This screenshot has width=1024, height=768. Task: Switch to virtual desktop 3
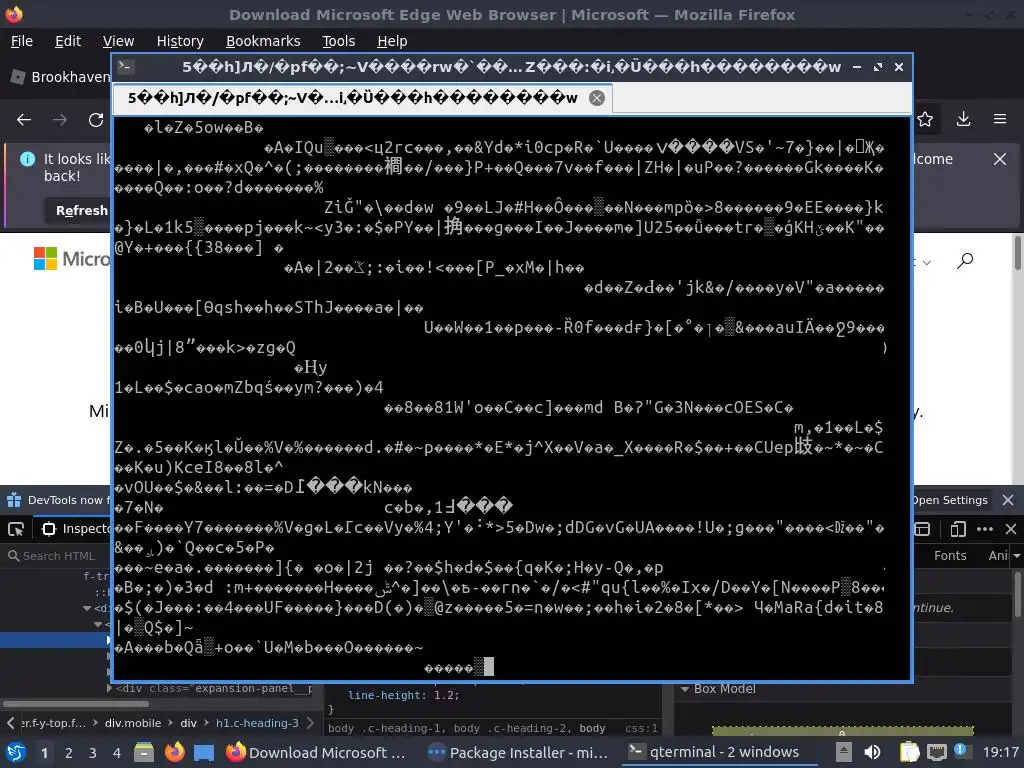pyautogui.click(x=93, y=753)
